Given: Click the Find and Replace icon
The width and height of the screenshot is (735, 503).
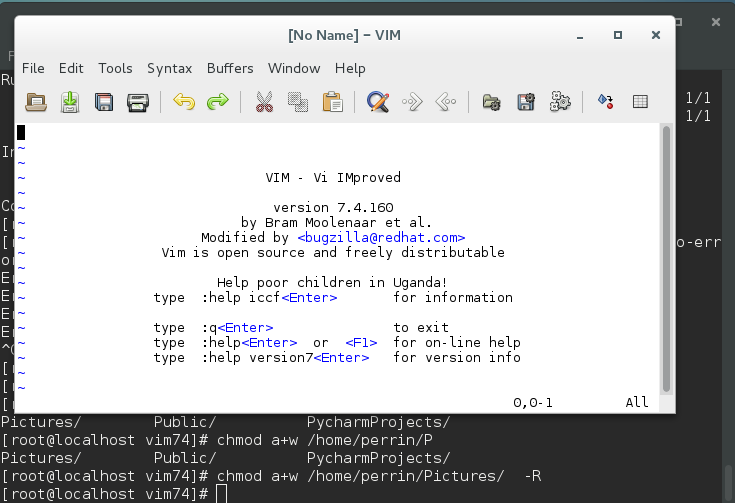Looking at the screenshot, I should 378,102.
